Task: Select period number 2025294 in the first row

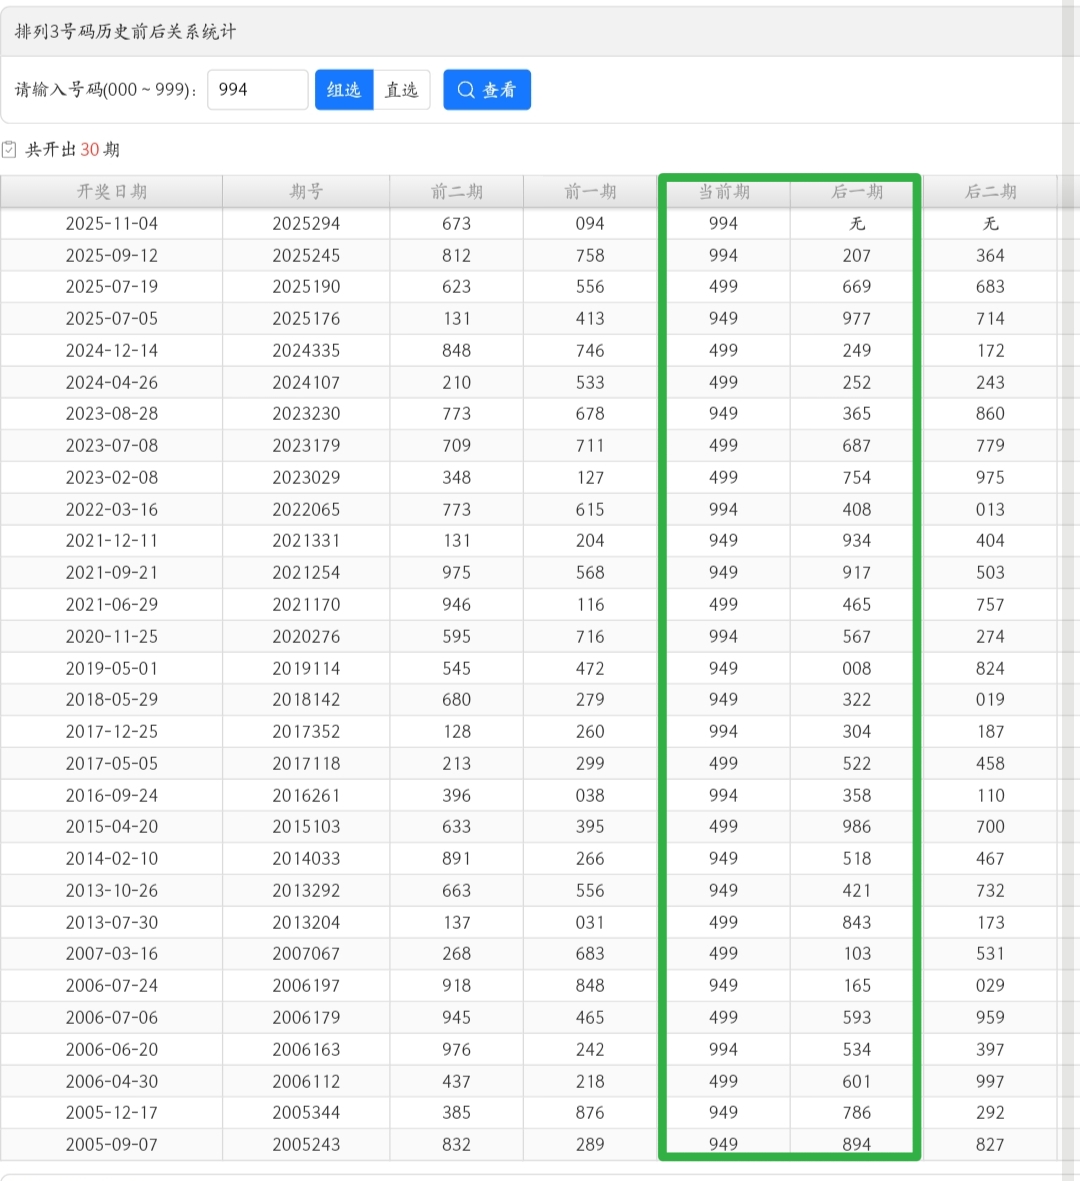Action: click(306, 223)
